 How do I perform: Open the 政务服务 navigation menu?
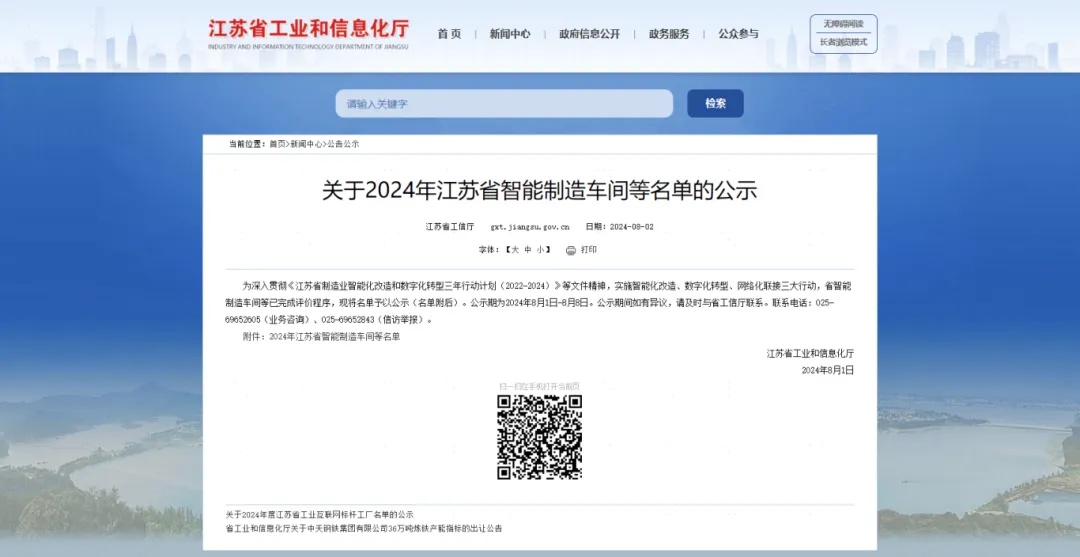coord(669,34)
